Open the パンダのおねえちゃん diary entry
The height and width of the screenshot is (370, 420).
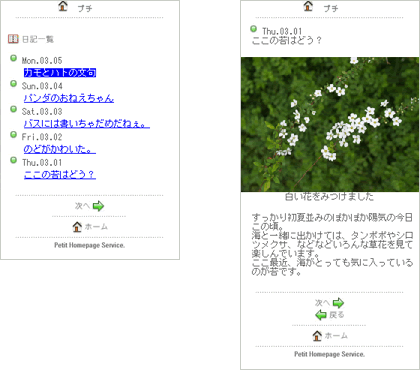(x=69, y=98)
